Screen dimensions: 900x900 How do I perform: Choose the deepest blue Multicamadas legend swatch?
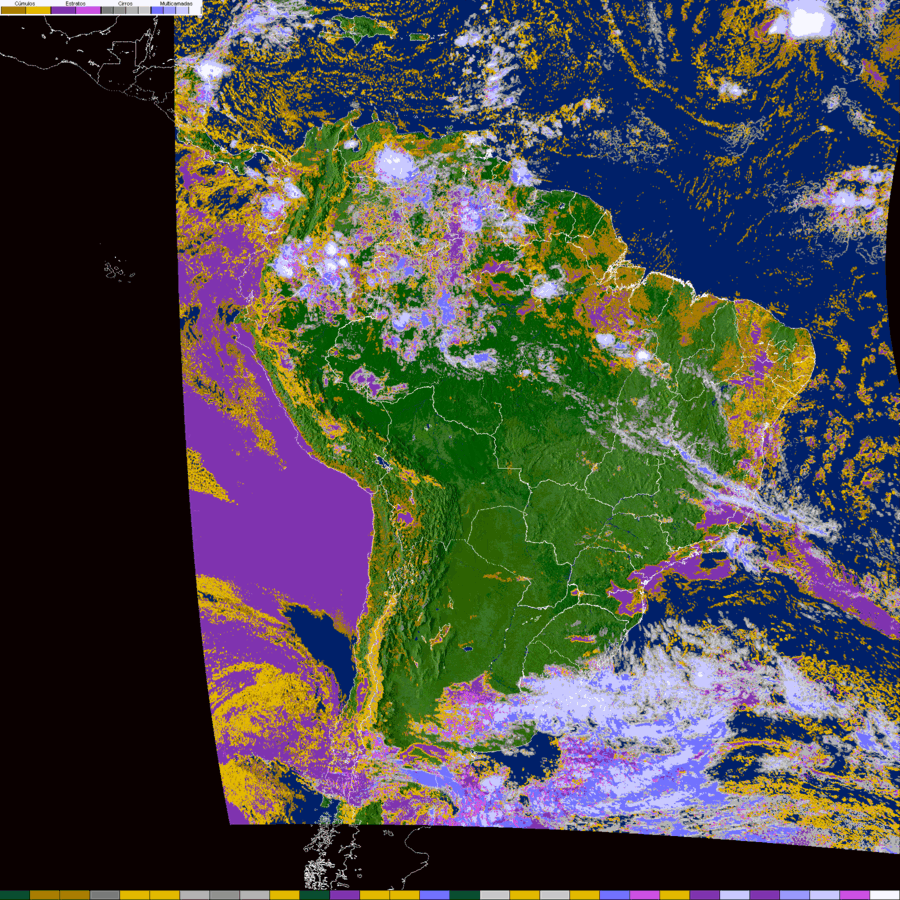157,10
